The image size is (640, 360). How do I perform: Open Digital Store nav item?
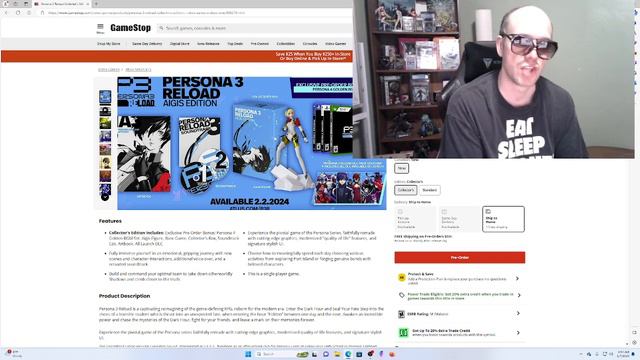point(180,44)
